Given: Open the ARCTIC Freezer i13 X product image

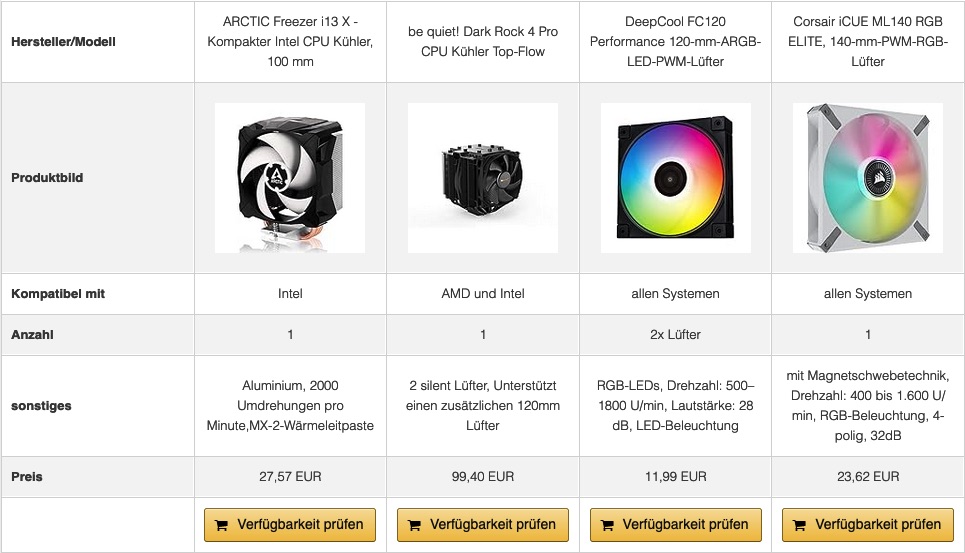Looking at the screenshot, I should pos(290,177).
